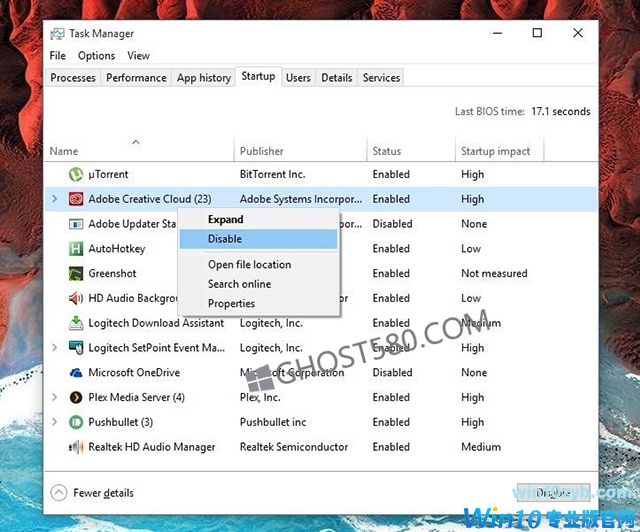
Task: Expand the Adobe Creative Cloud group
Action: (55, 199)
